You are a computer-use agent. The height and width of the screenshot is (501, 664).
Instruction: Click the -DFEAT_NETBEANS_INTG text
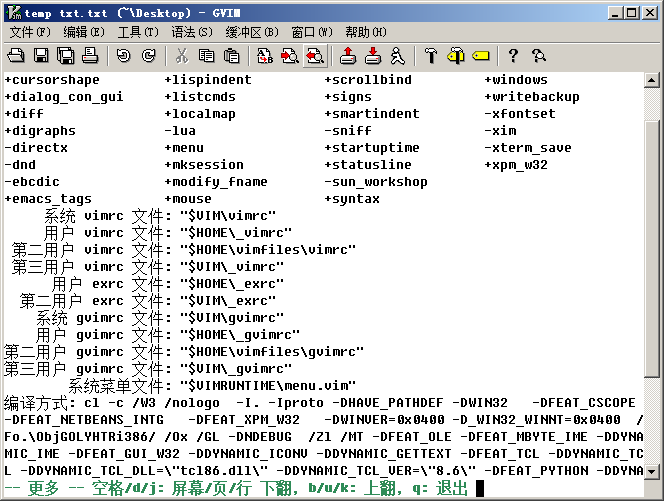click(x=84, y=420)
